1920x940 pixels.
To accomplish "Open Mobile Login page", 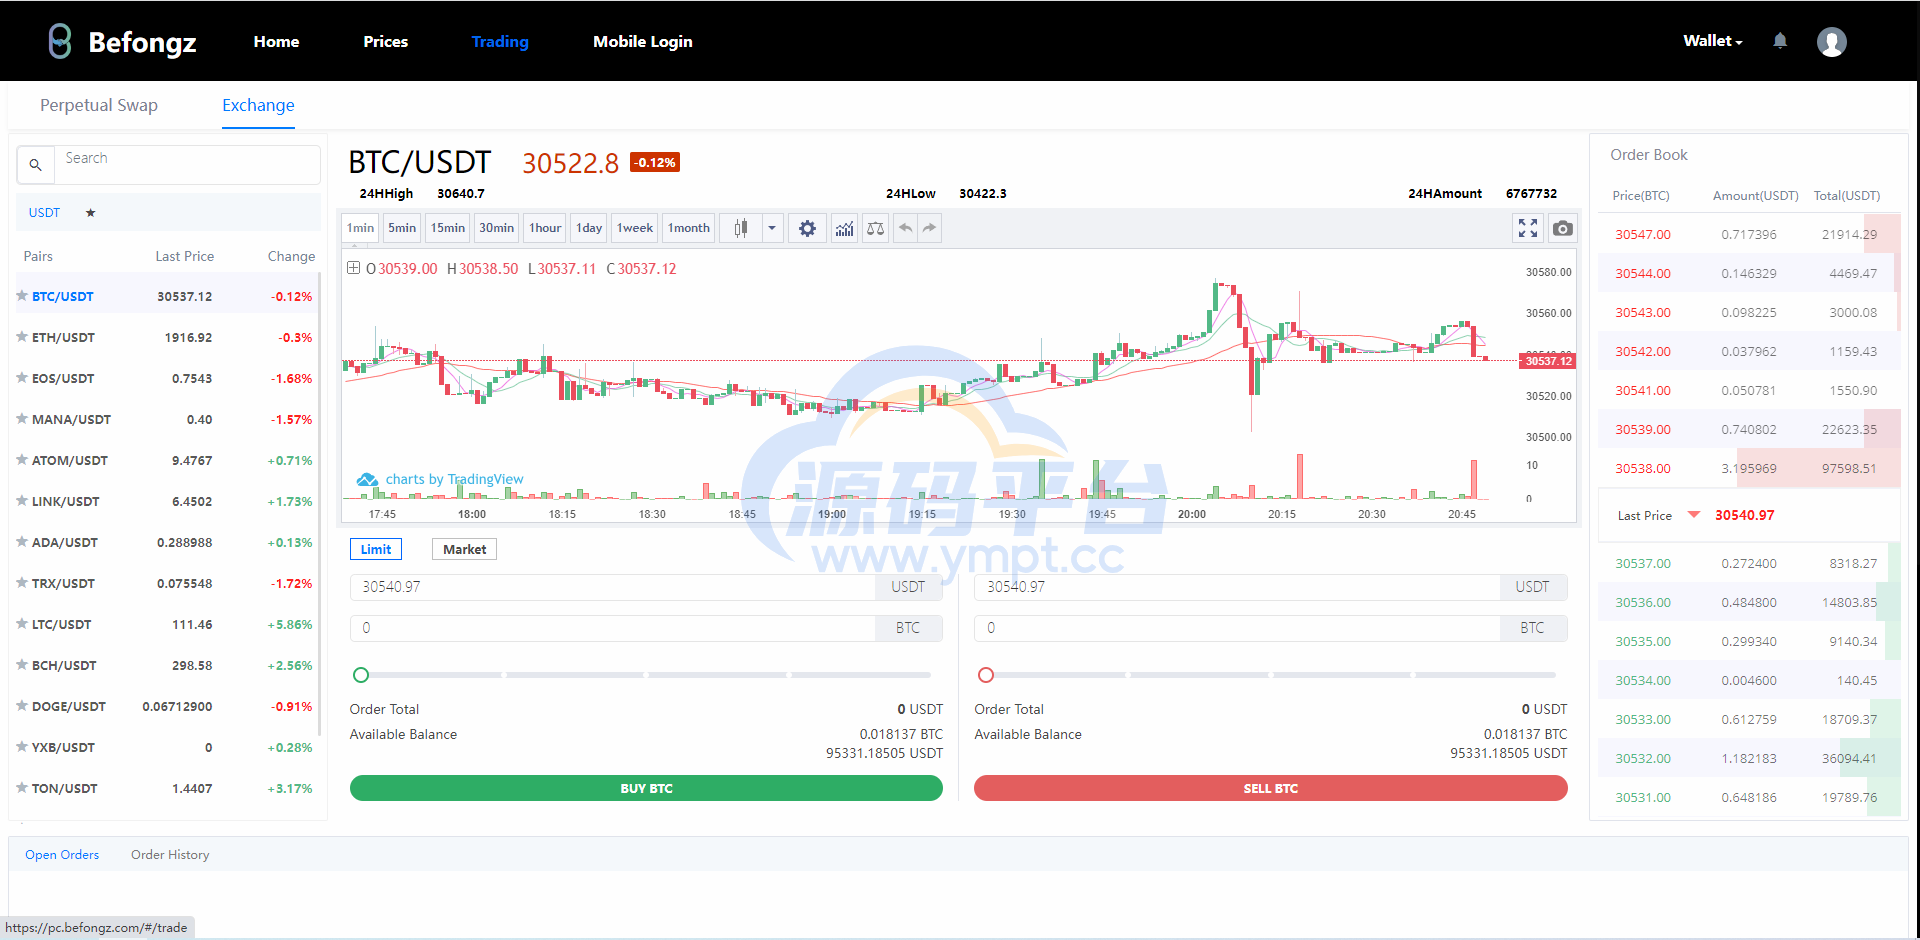I will [642, 42].
